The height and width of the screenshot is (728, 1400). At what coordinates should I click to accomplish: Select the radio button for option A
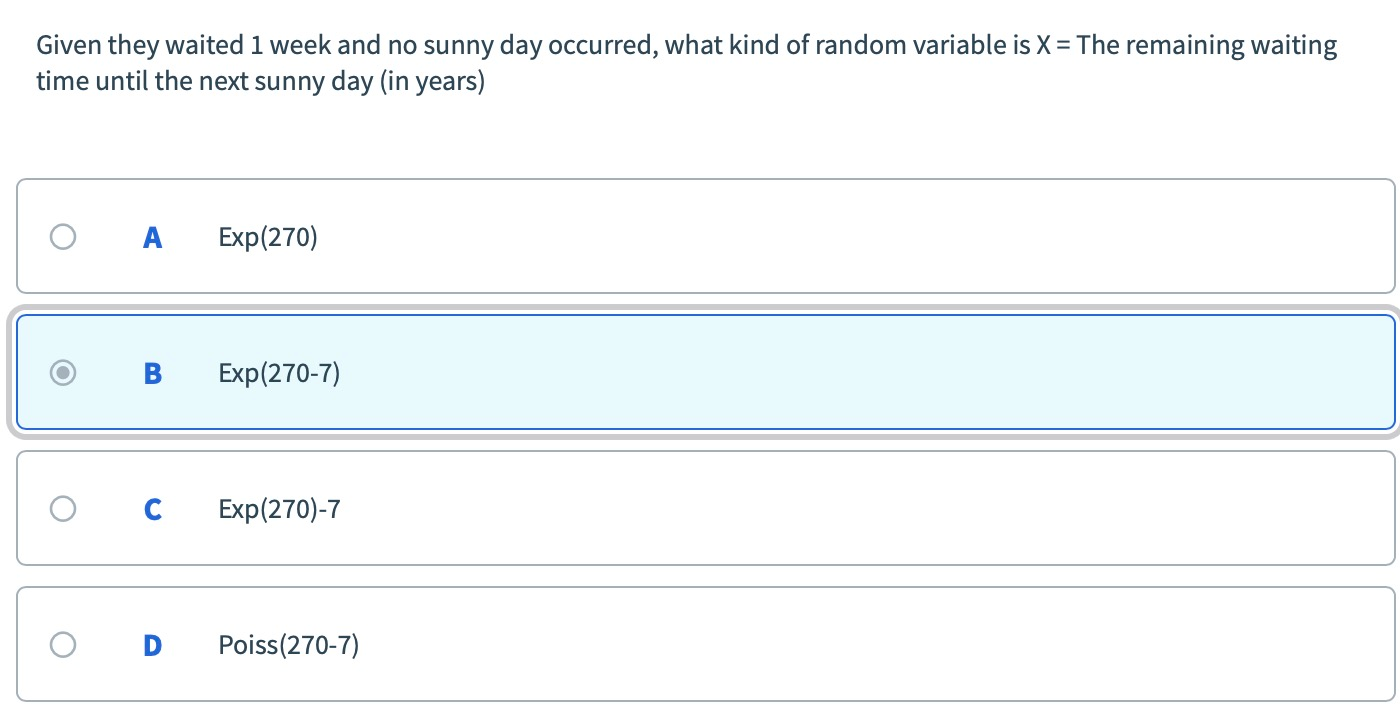(x=63, y=237)
